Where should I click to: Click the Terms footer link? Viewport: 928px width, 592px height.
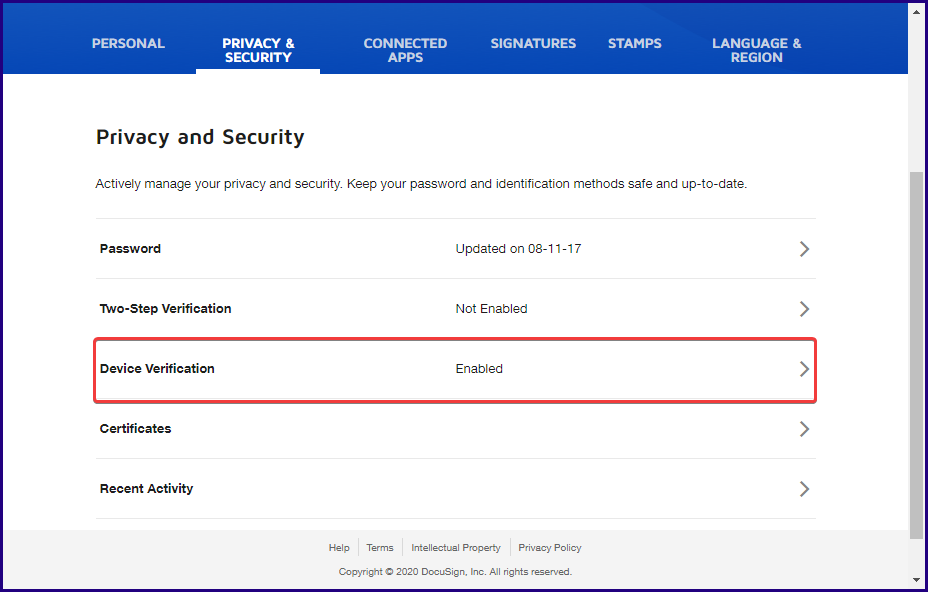pyautogui.click(x=379, y=547)
